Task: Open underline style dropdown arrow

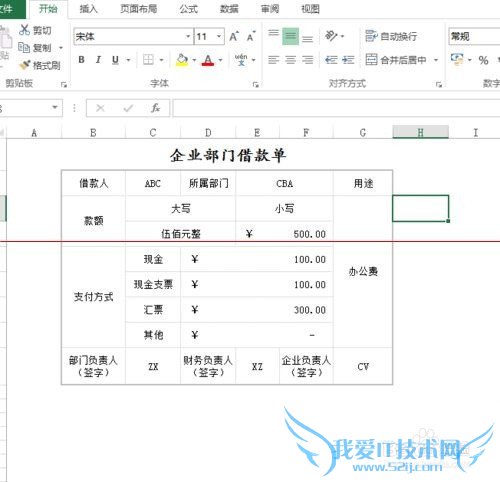Action: [x=128, y=60]
